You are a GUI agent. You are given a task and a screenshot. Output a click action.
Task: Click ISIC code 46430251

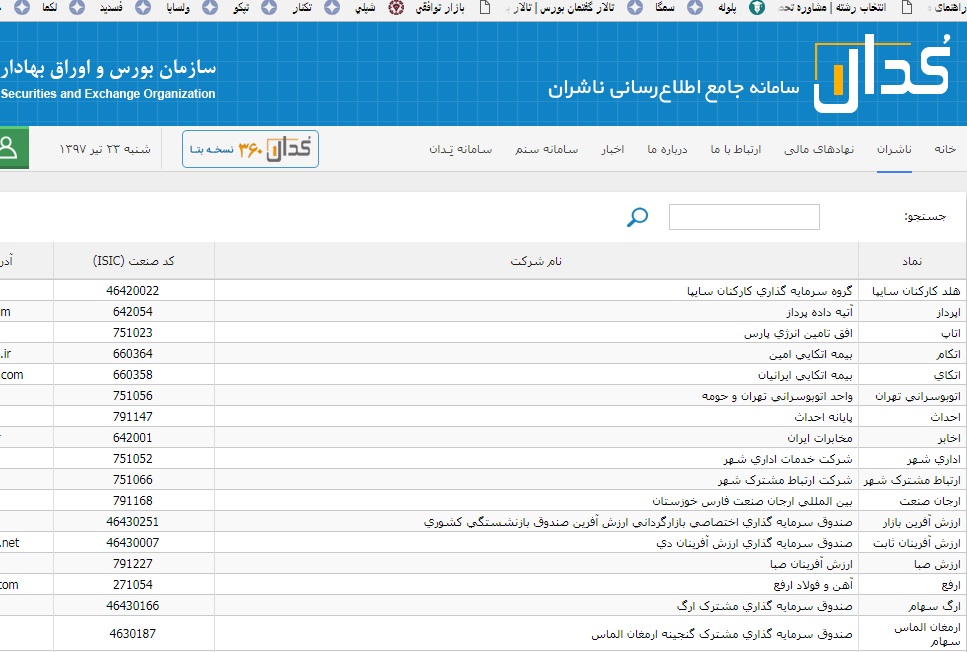click(x=133, y=522)
